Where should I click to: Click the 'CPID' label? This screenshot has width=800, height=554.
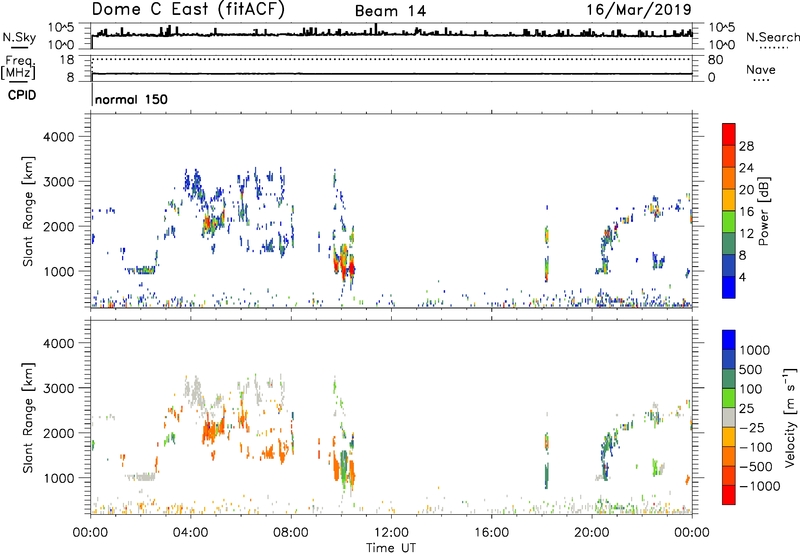pyautogui.click(x=22, y=95)
